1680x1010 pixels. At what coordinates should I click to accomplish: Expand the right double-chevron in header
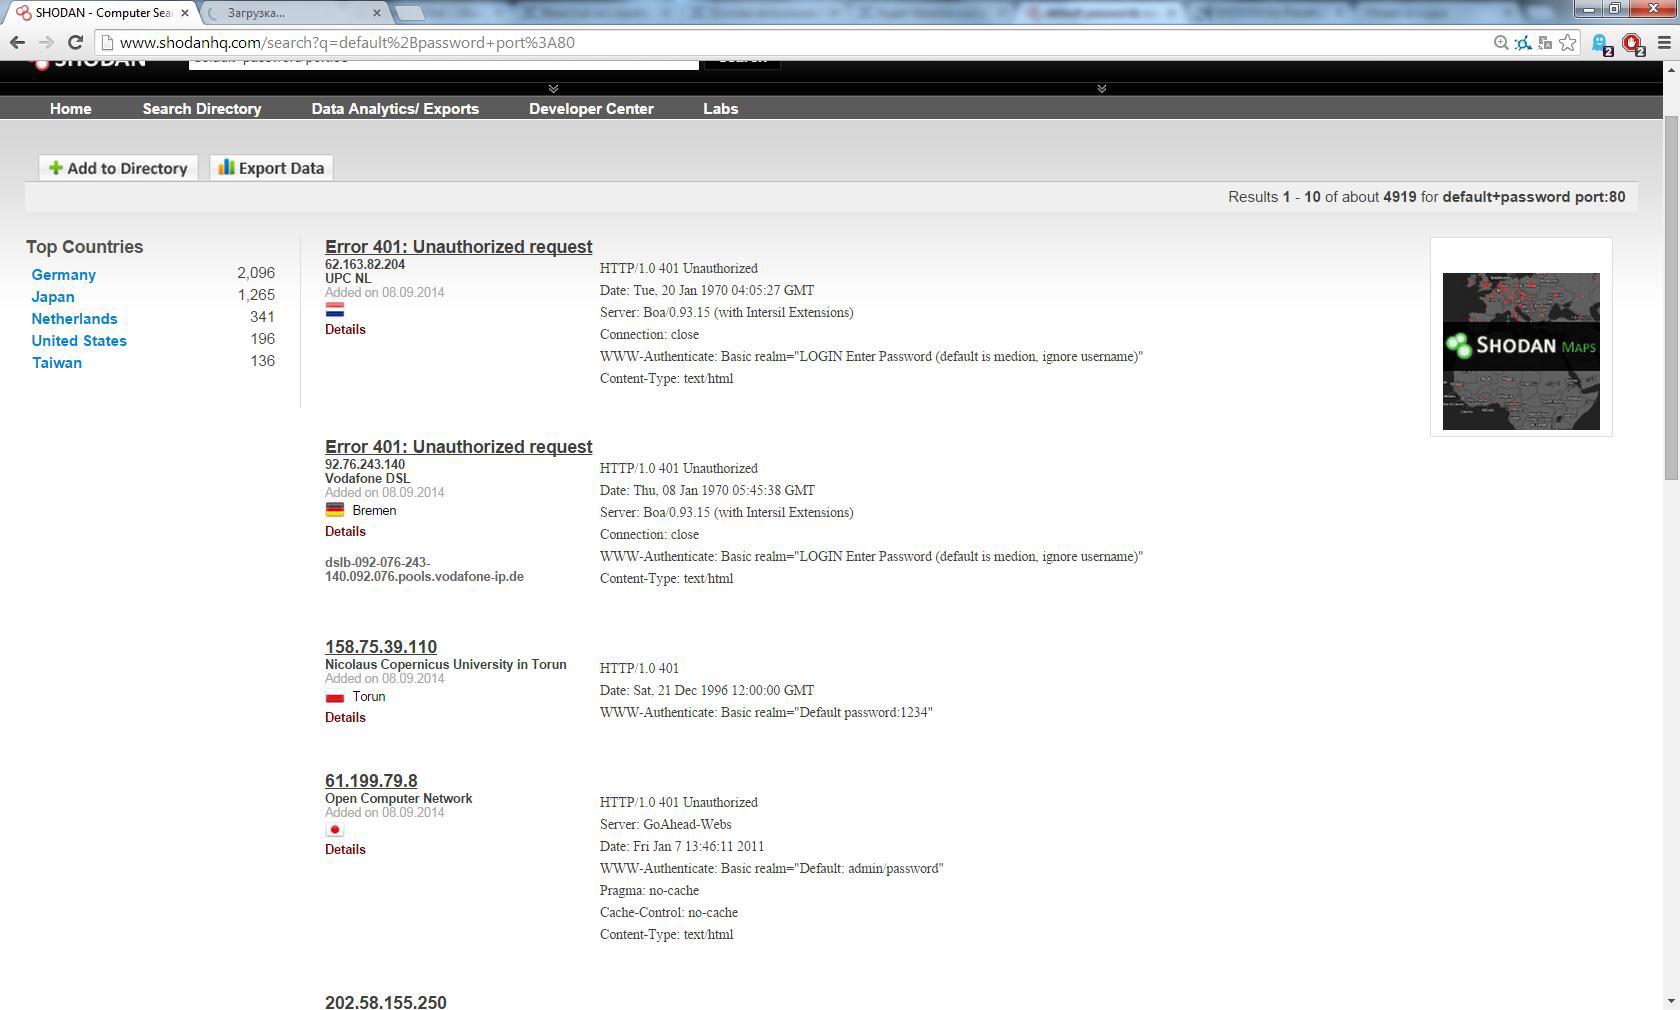1101,89
